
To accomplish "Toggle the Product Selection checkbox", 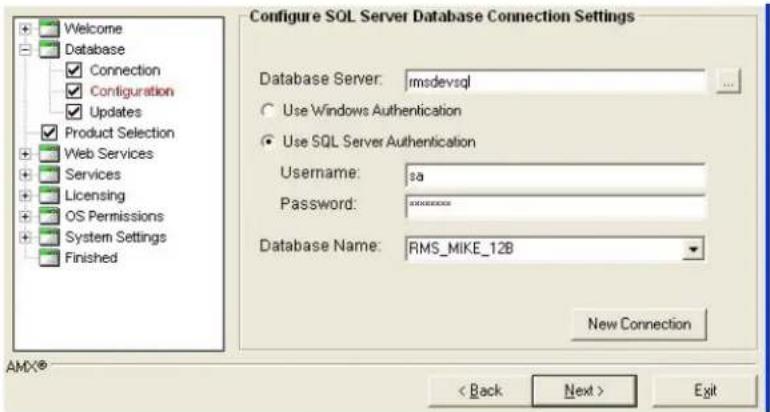I will (49, 133).
